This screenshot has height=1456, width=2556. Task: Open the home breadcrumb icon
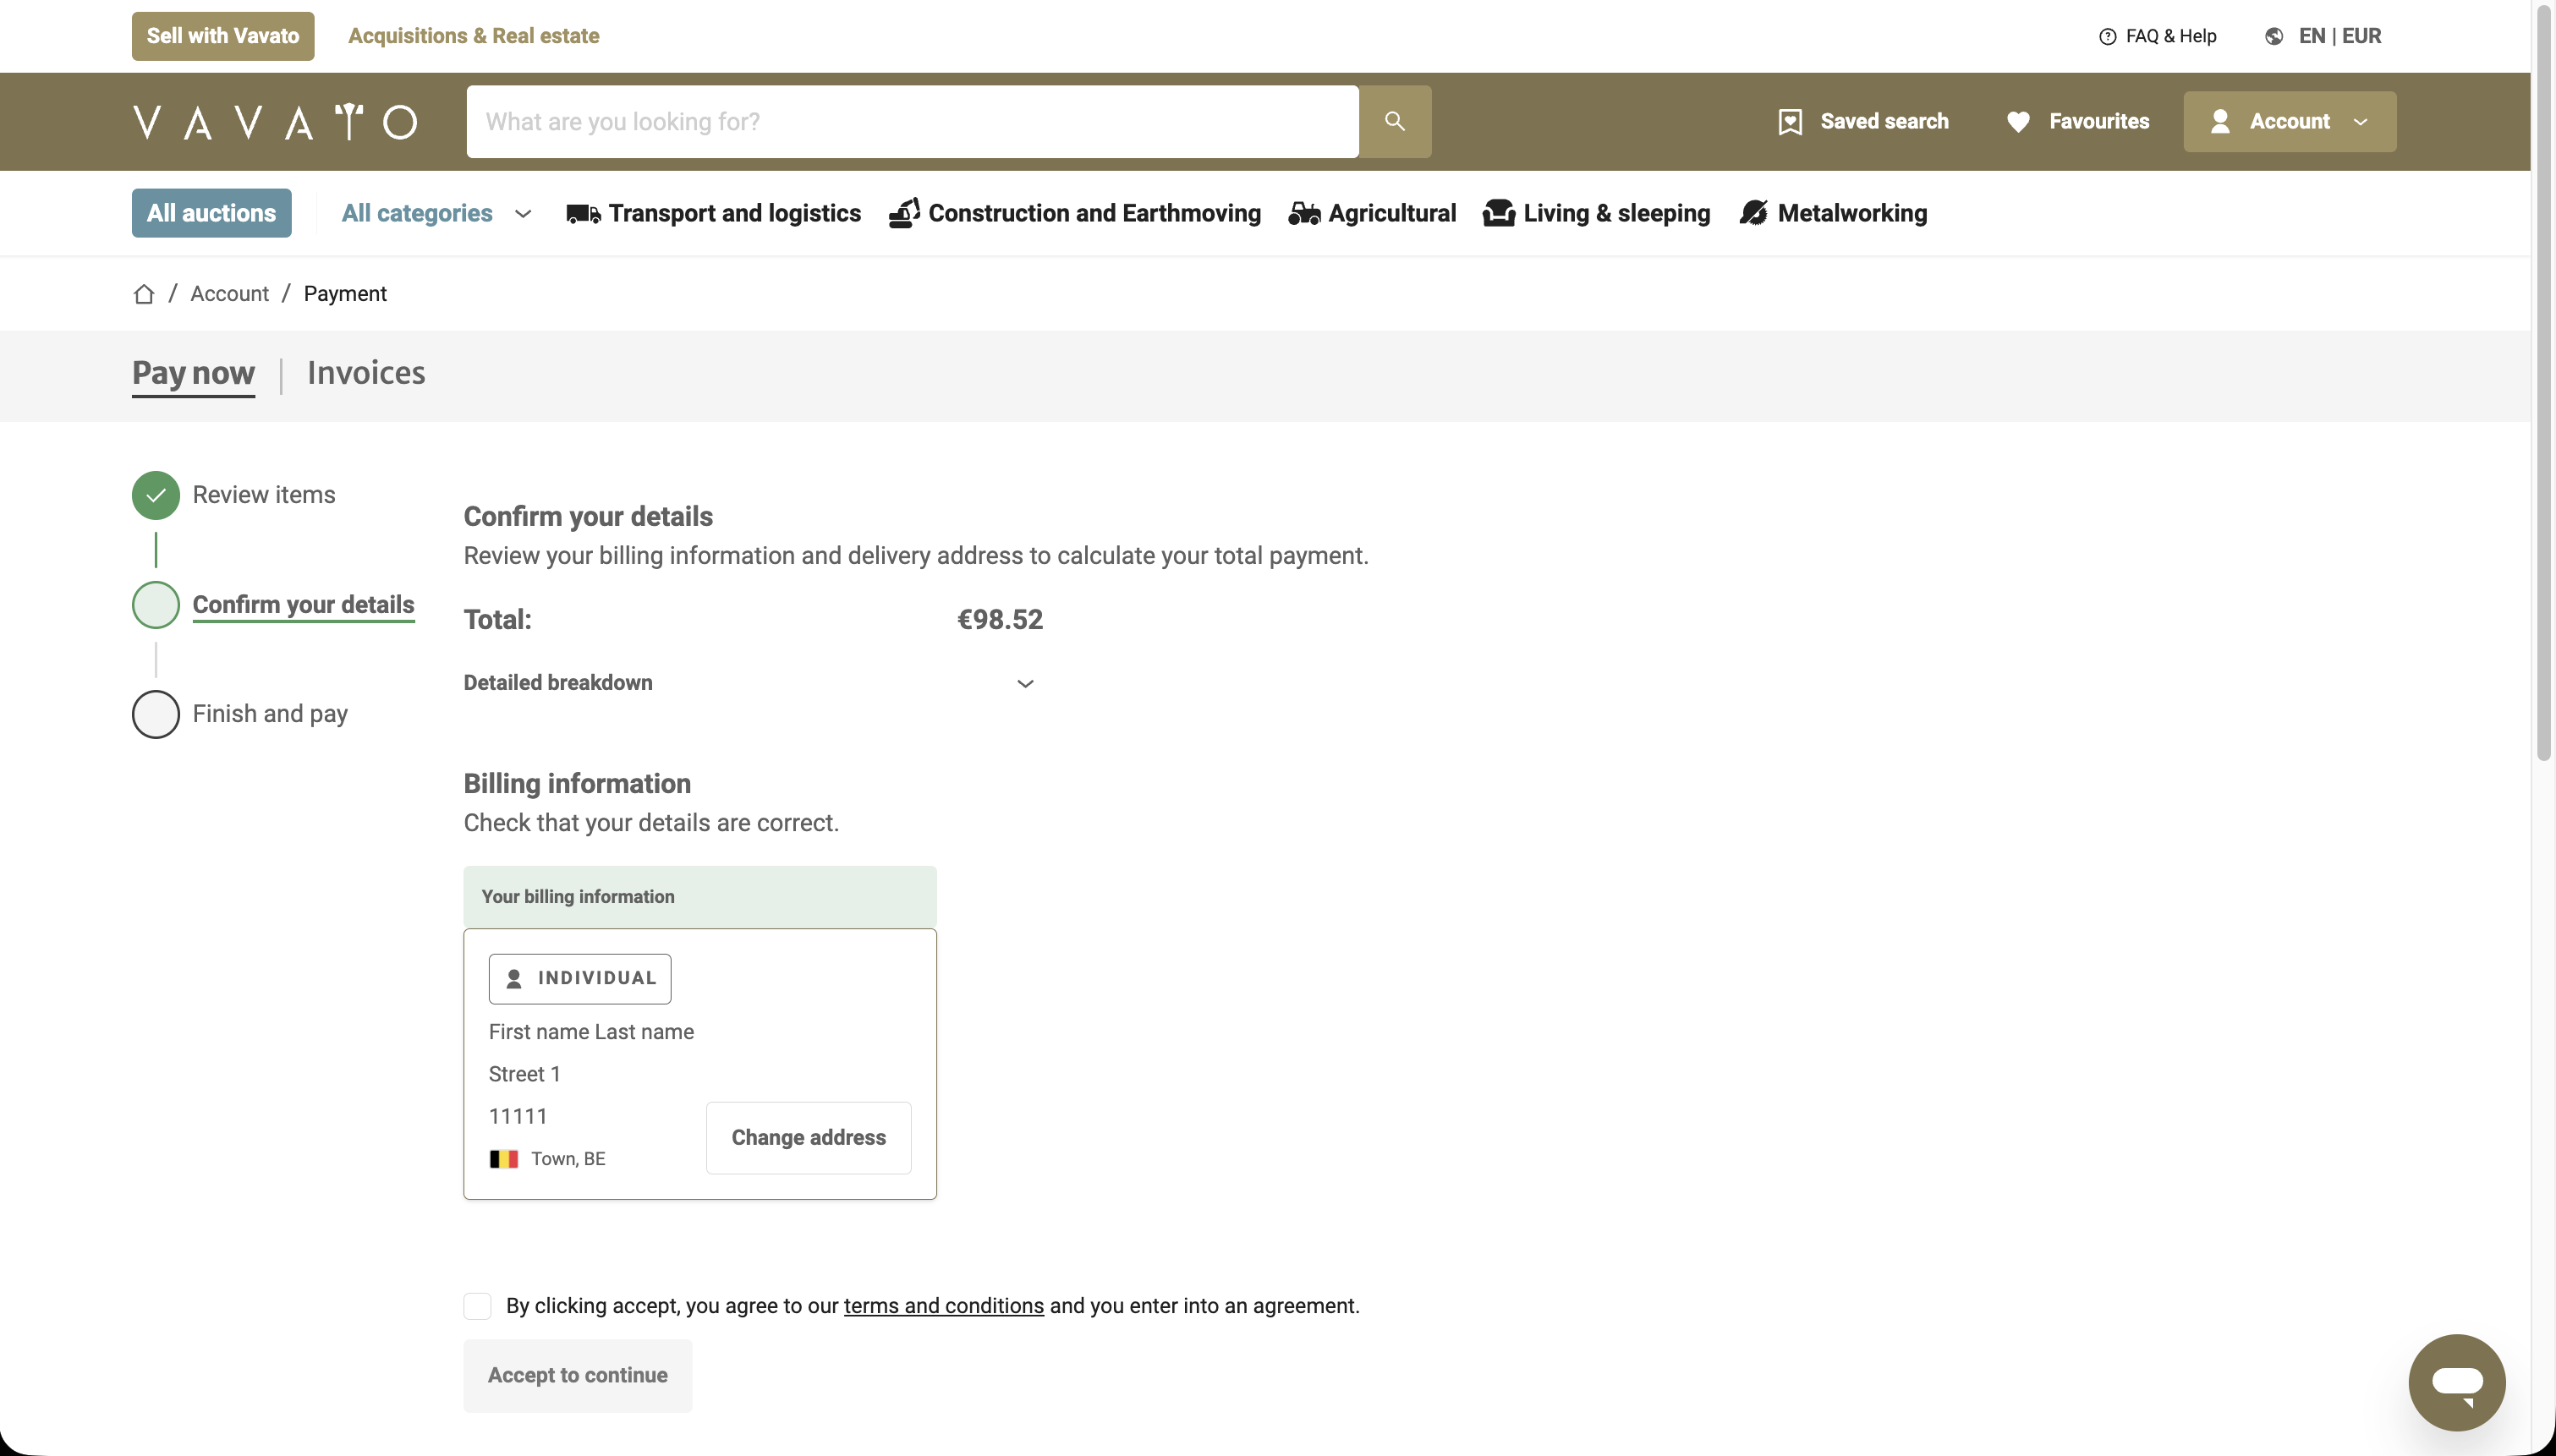coord(144,294)
